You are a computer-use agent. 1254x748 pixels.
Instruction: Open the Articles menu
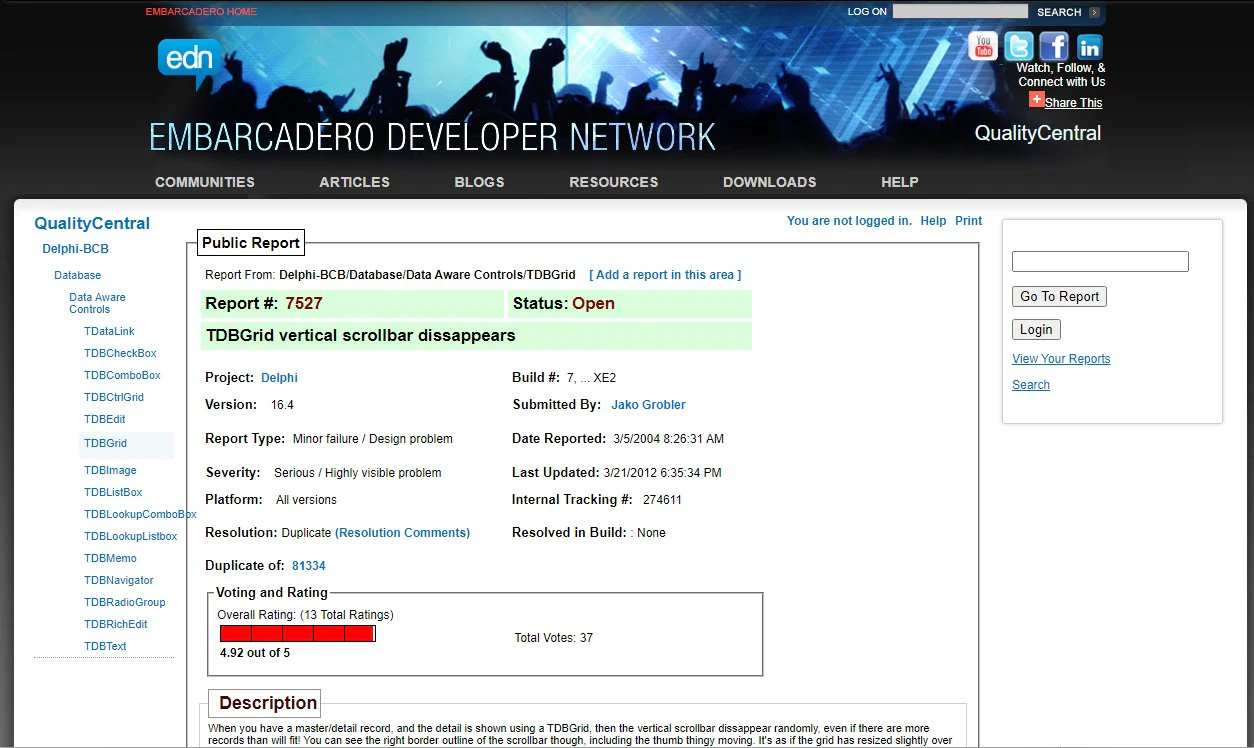coord(354,182)
